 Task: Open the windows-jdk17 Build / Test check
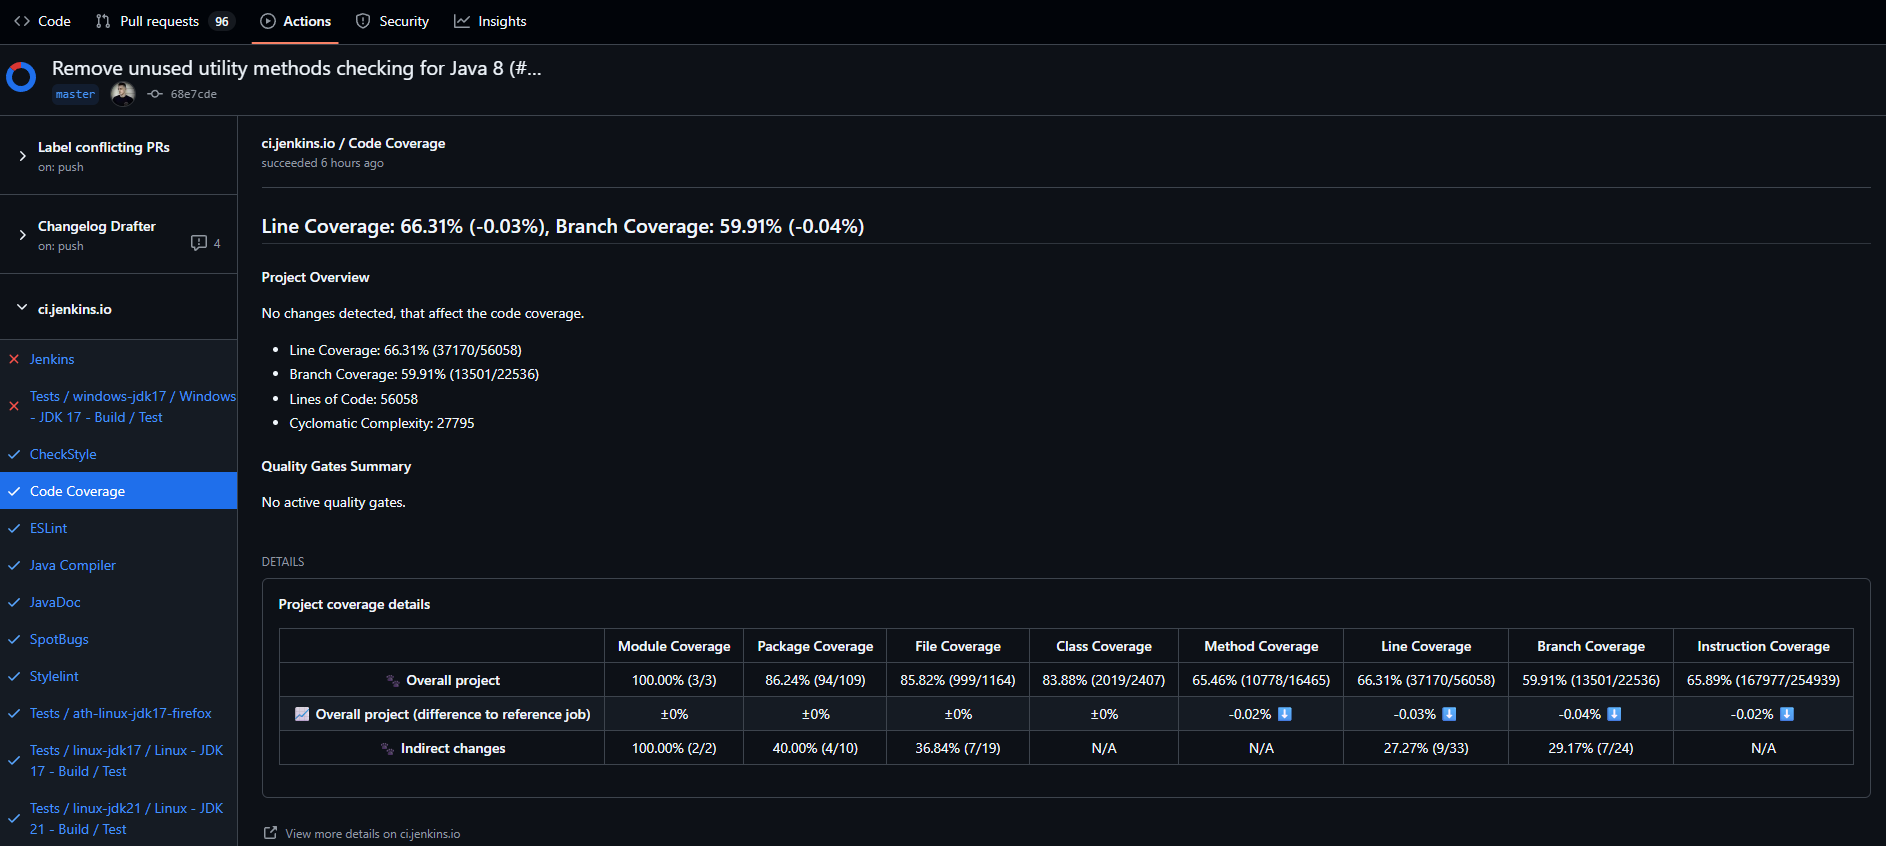tap(133, 407)
